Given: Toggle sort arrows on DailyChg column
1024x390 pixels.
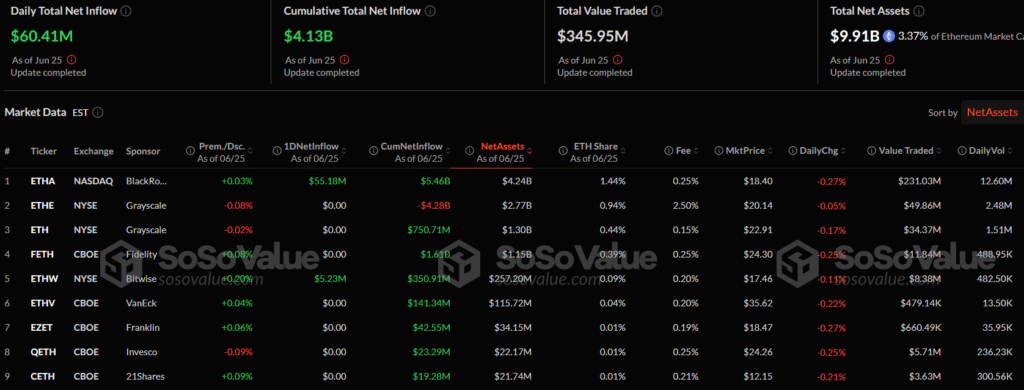Looking at the screenshot, I should coord(844,151).
